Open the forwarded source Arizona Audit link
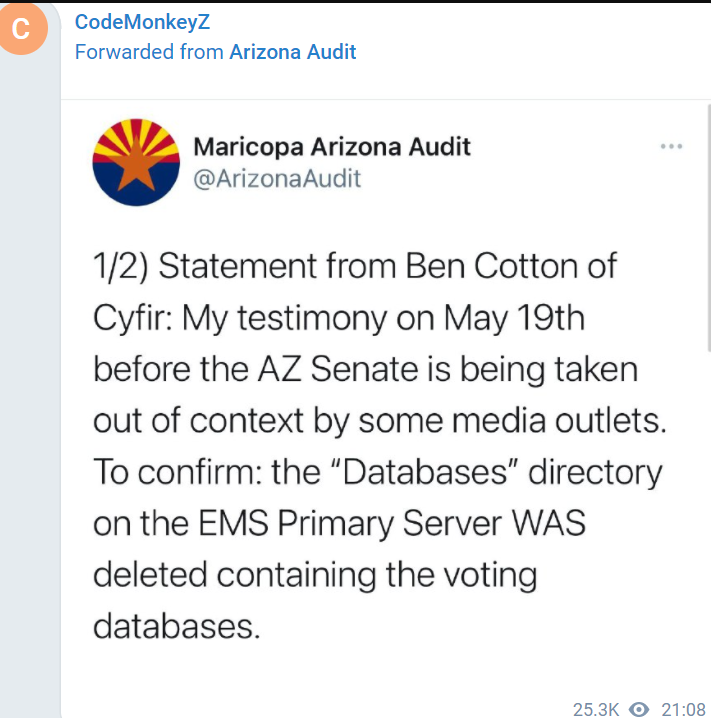 pos(293,52)
